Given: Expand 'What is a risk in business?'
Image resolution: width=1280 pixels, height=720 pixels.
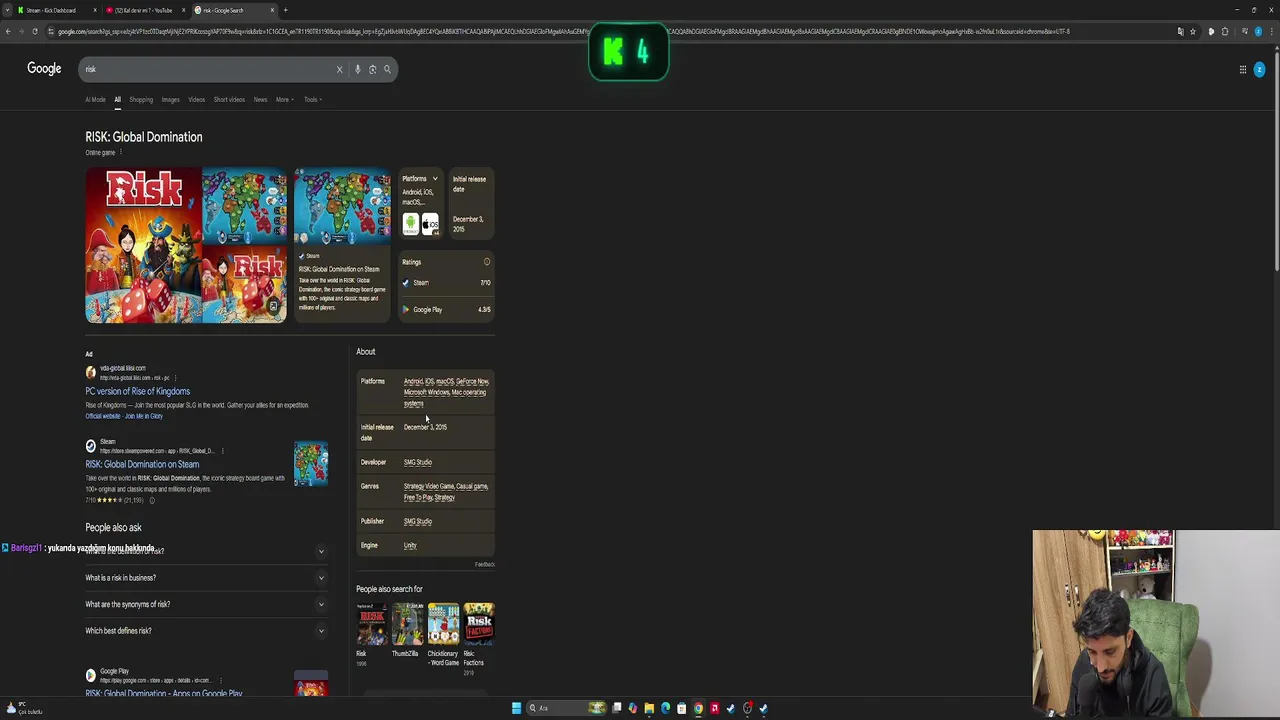Looking at the screenshot, I should [x=205, y=578].
